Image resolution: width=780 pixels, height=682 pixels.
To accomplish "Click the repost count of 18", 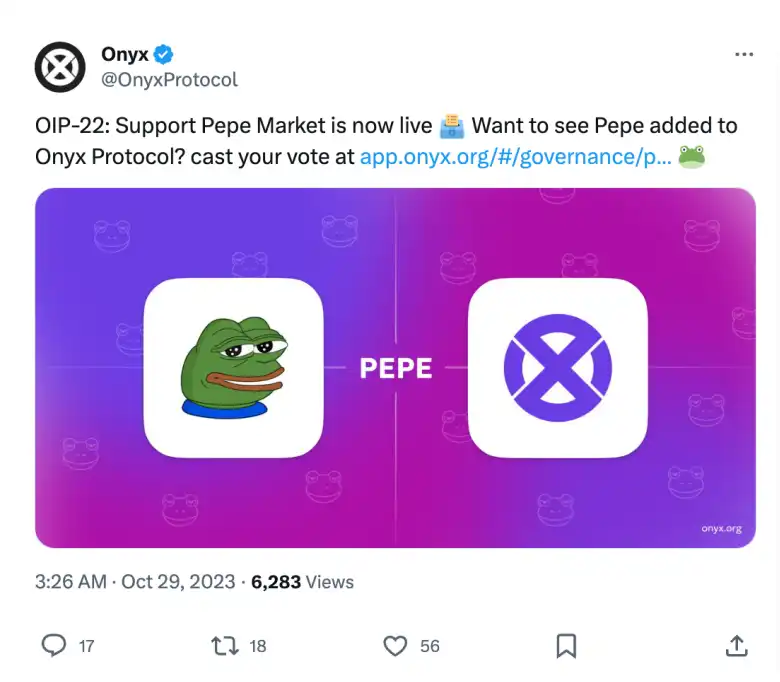I will click(x=258, y=646).
